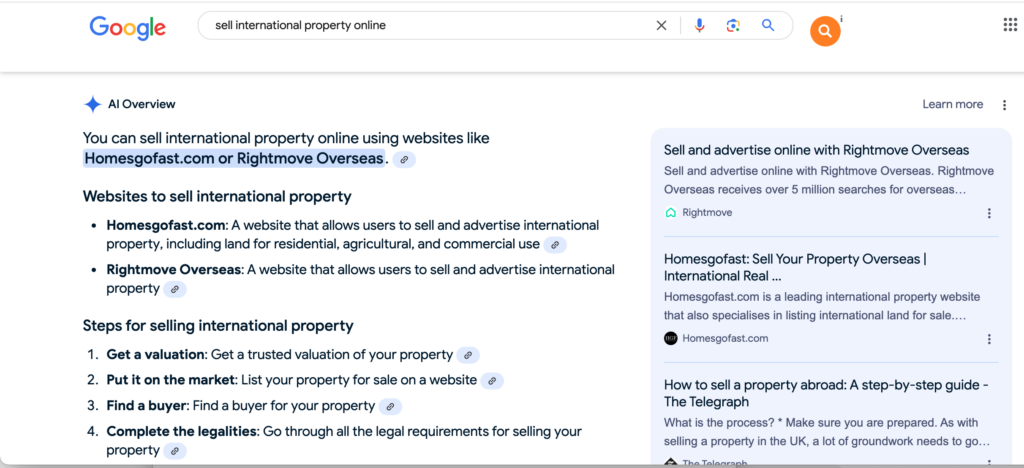Open AI Overview three-dot options menu

coord(1004,104)
